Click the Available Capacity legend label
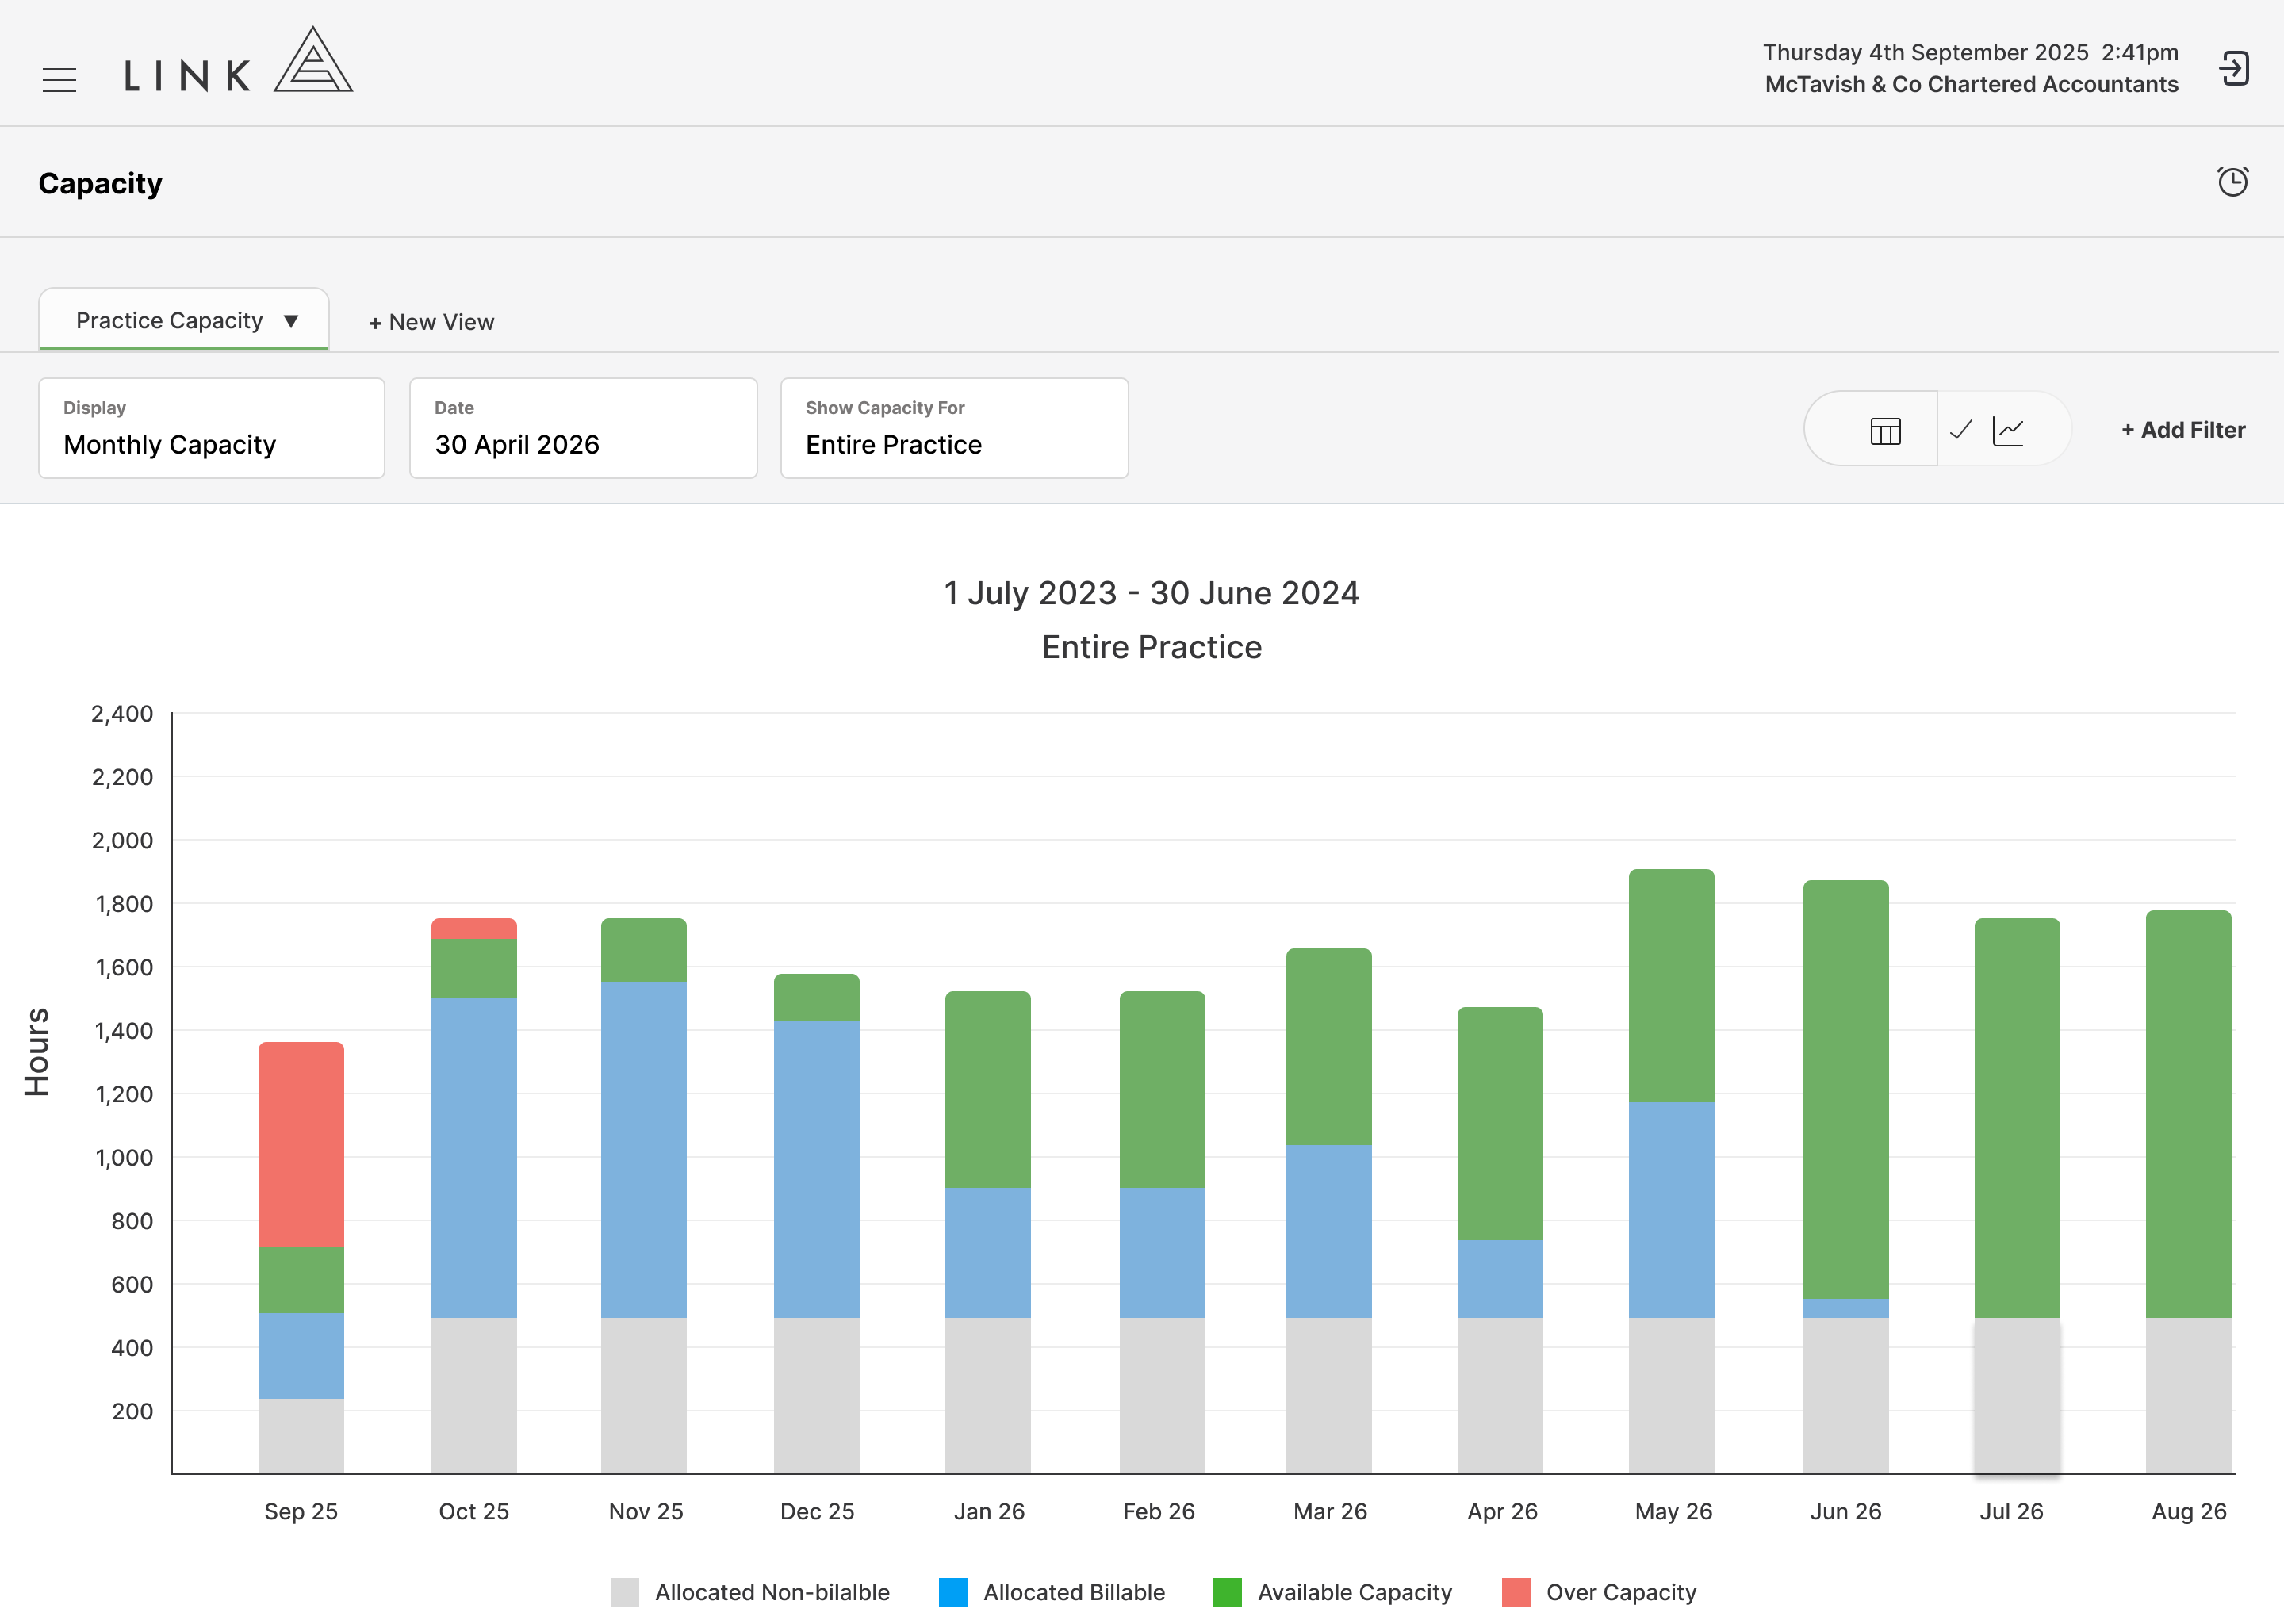The width and height of the screenshot is (2284, 1624). (x=1354, y=1592)
